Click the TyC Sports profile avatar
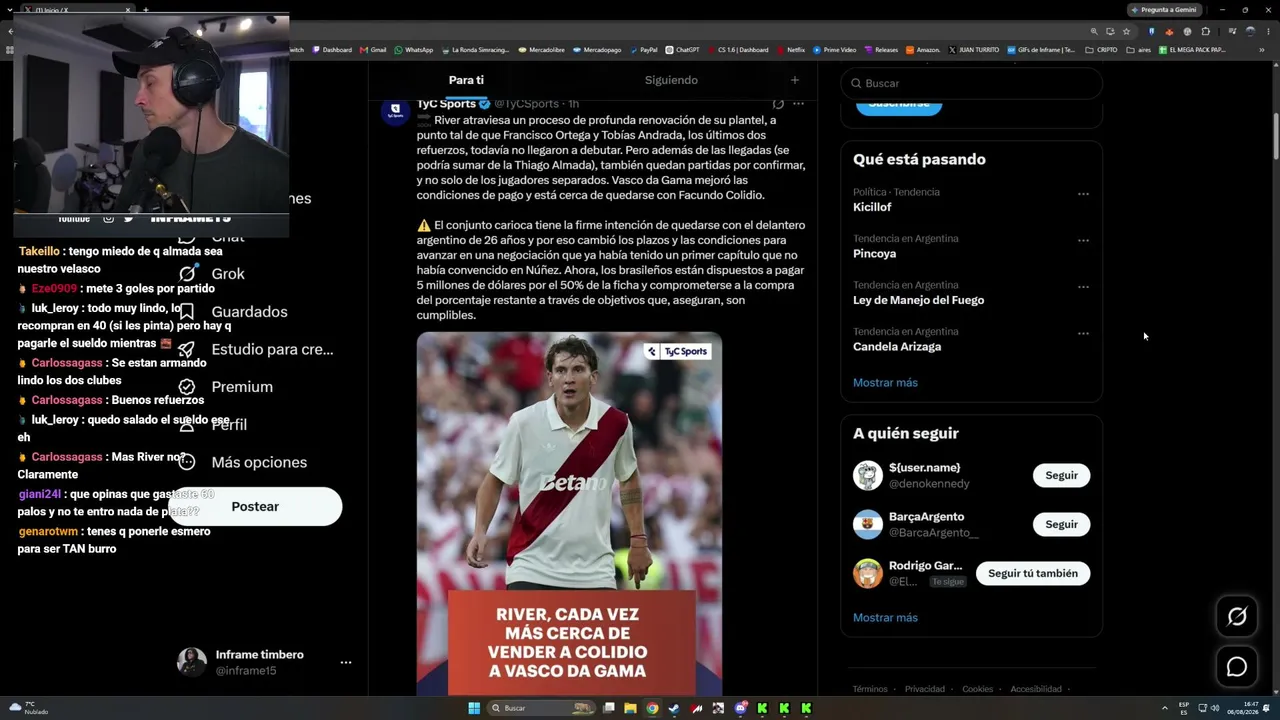Image resolution: width=1280 pixels, height=720 pixels. pos(395,110)
